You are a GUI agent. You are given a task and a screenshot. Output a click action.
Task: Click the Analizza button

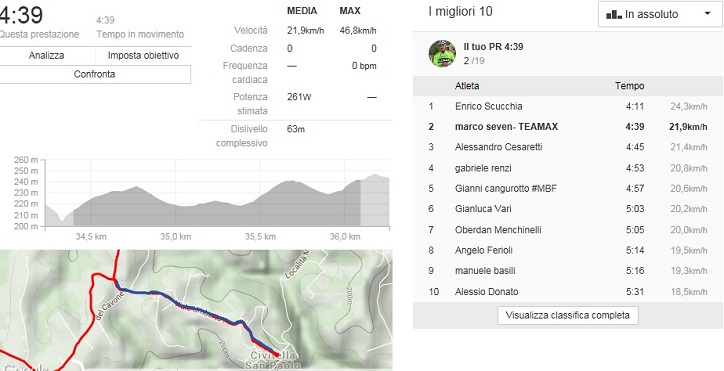pos(47,56)
